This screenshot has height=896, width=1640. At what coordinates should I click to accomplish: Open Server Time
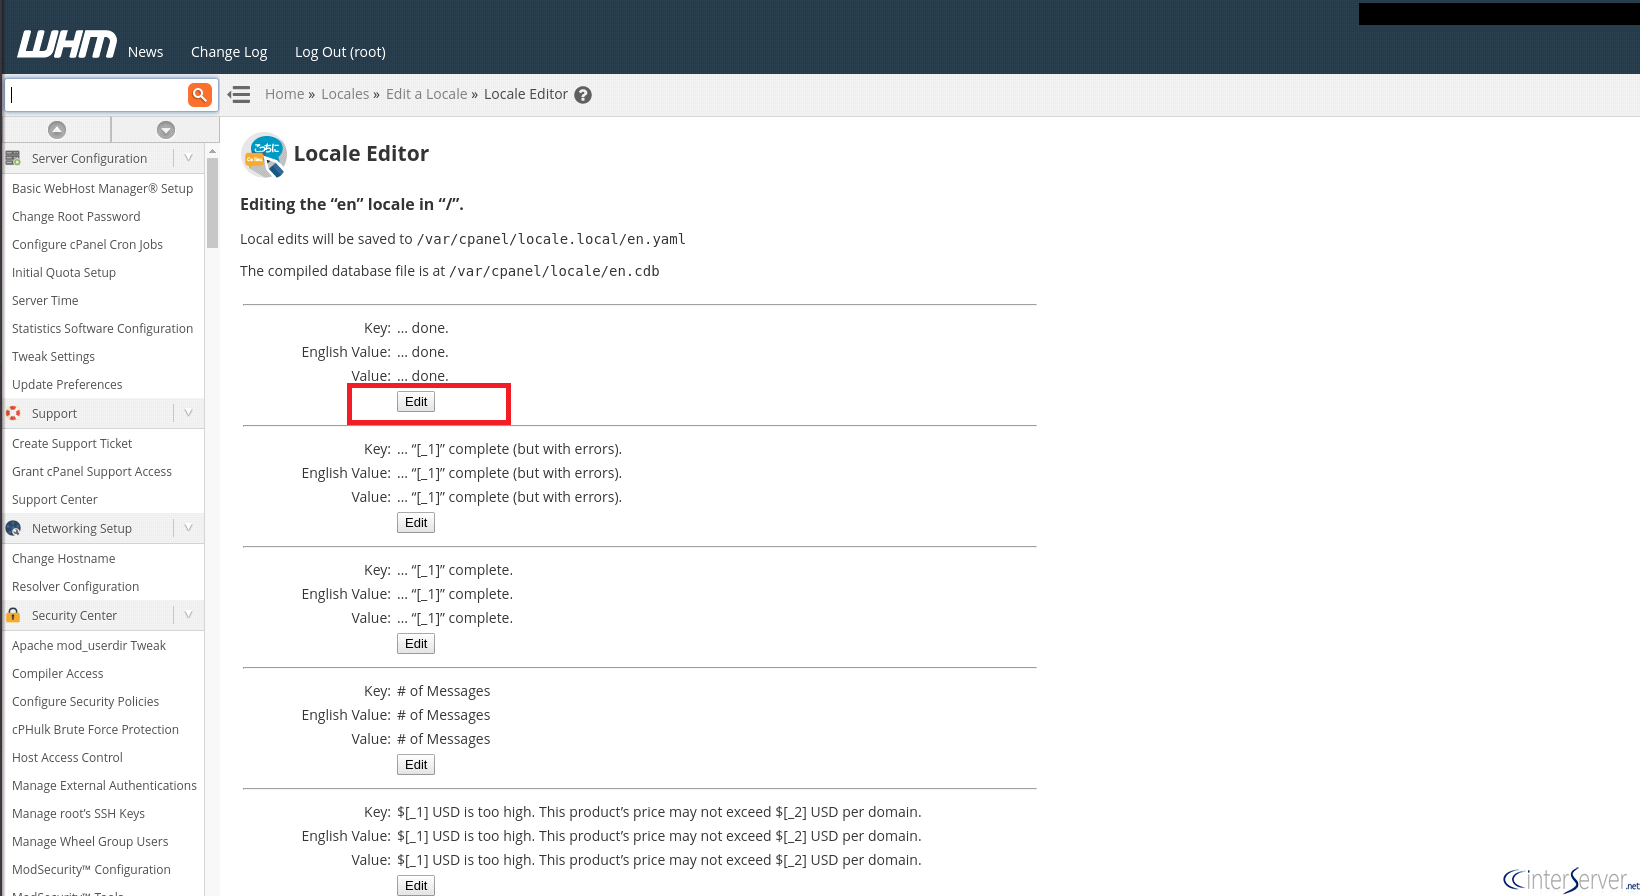click(x=45, y=300)
